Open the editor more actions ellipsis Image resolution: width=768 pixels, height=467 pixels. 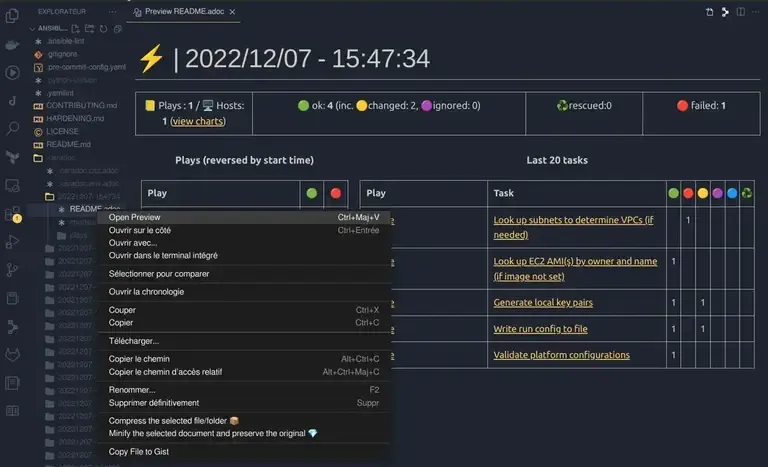point(756,12)
